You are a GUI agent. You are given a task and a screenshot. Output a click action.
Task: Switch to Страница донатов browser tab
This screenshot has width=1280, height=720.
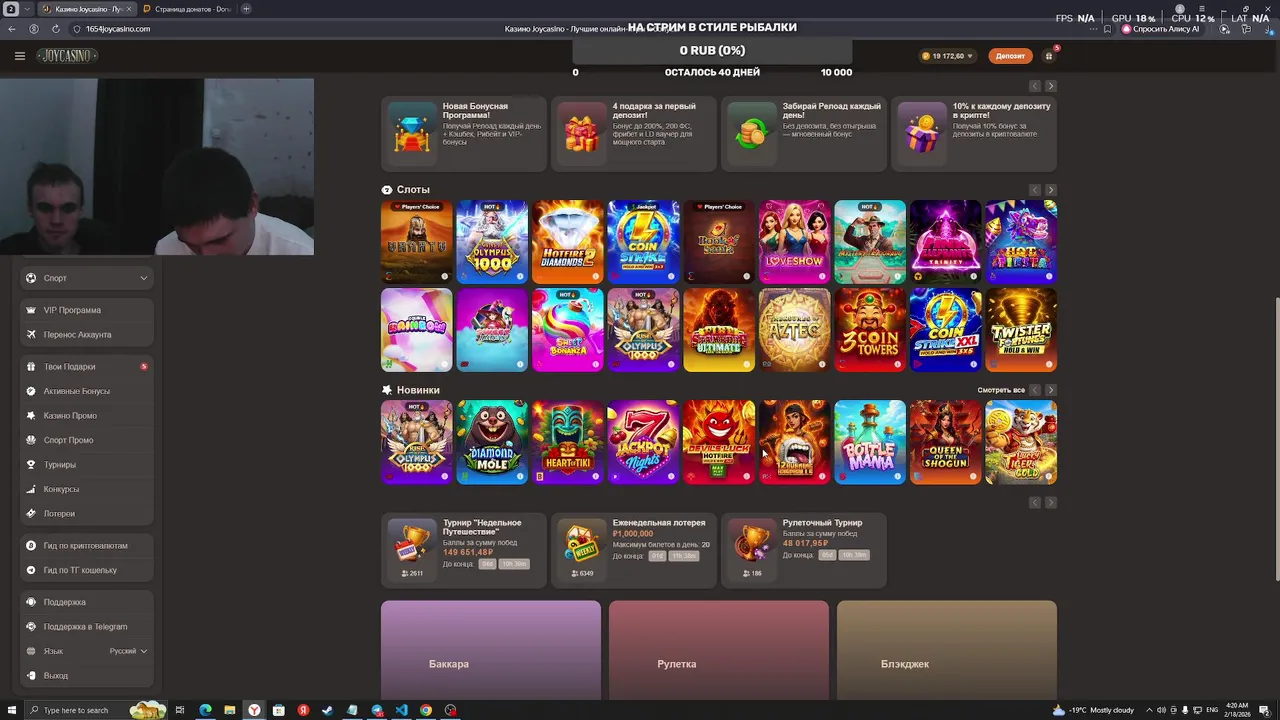[x=186, y=9]
